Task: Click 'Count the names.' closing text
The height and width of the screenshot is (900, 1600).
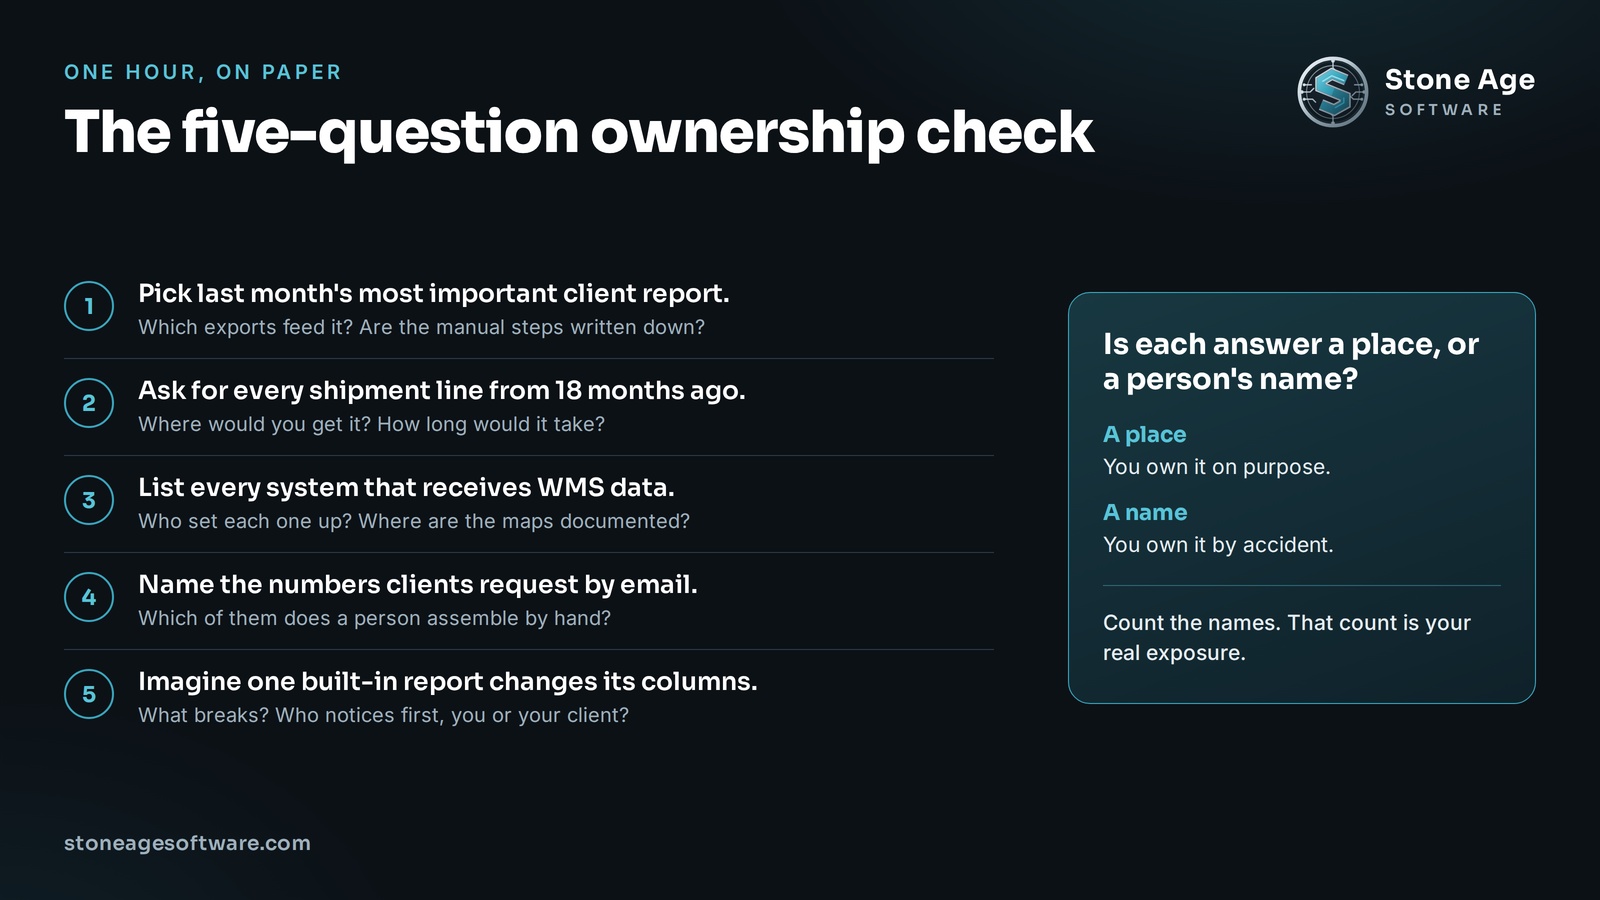Action: click(1192, 623)
